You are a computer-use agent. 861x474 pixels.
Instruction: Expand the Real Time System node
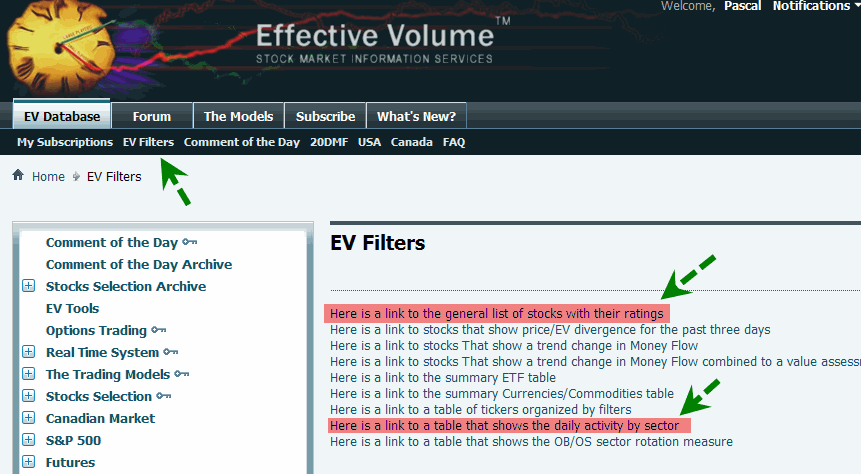[x=29, y=352]
